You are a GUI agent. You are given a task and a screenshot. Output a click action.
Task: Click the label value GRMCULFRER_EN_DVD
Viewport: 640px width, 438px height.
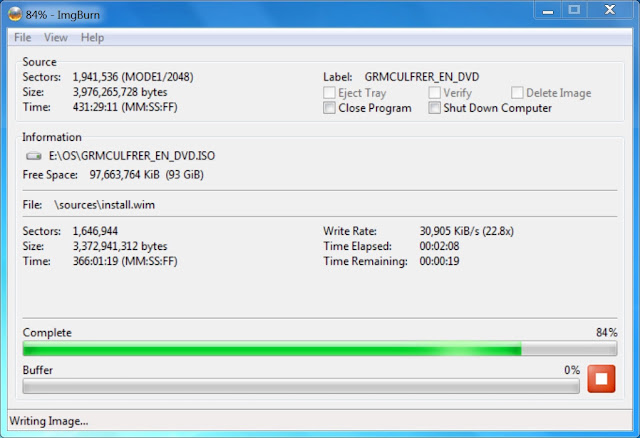[422, 77]
